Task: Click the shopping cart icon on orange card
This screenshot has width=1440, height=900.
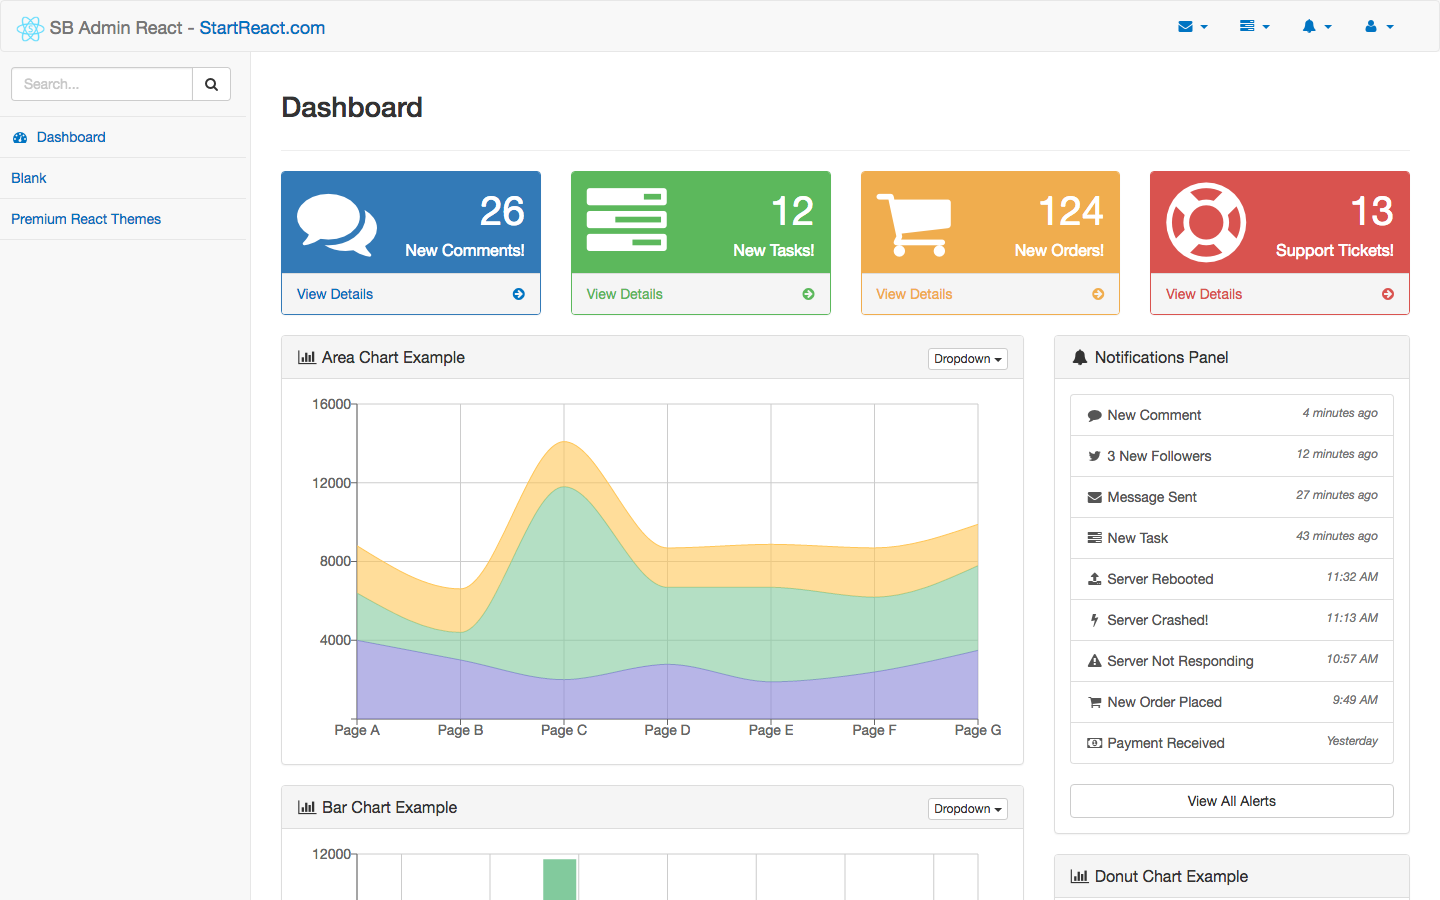Action: [914, 224]
